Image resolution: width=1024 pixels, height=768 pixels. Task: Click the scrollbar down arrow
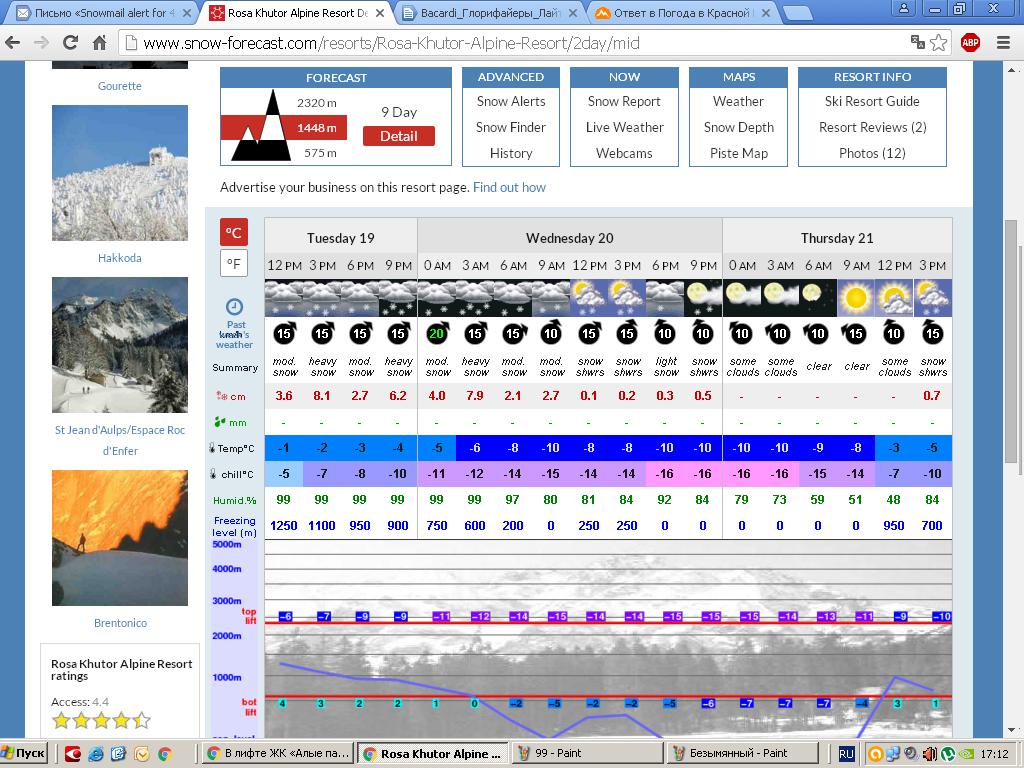[x=1011, y=729]
